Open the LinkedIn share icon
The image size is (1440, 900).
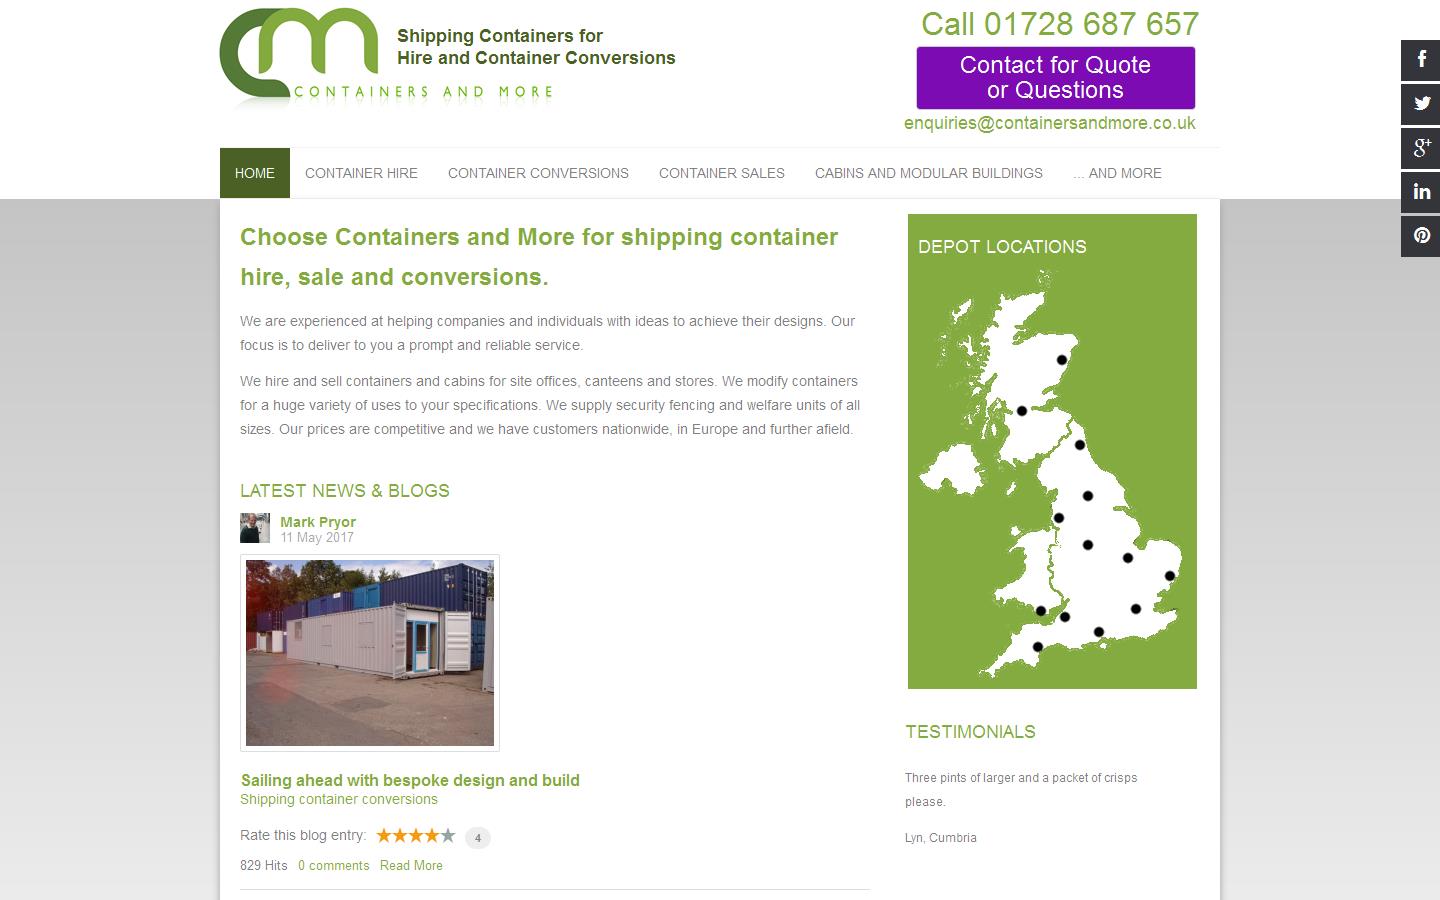pyautogui.click(x=1420, y=192)
